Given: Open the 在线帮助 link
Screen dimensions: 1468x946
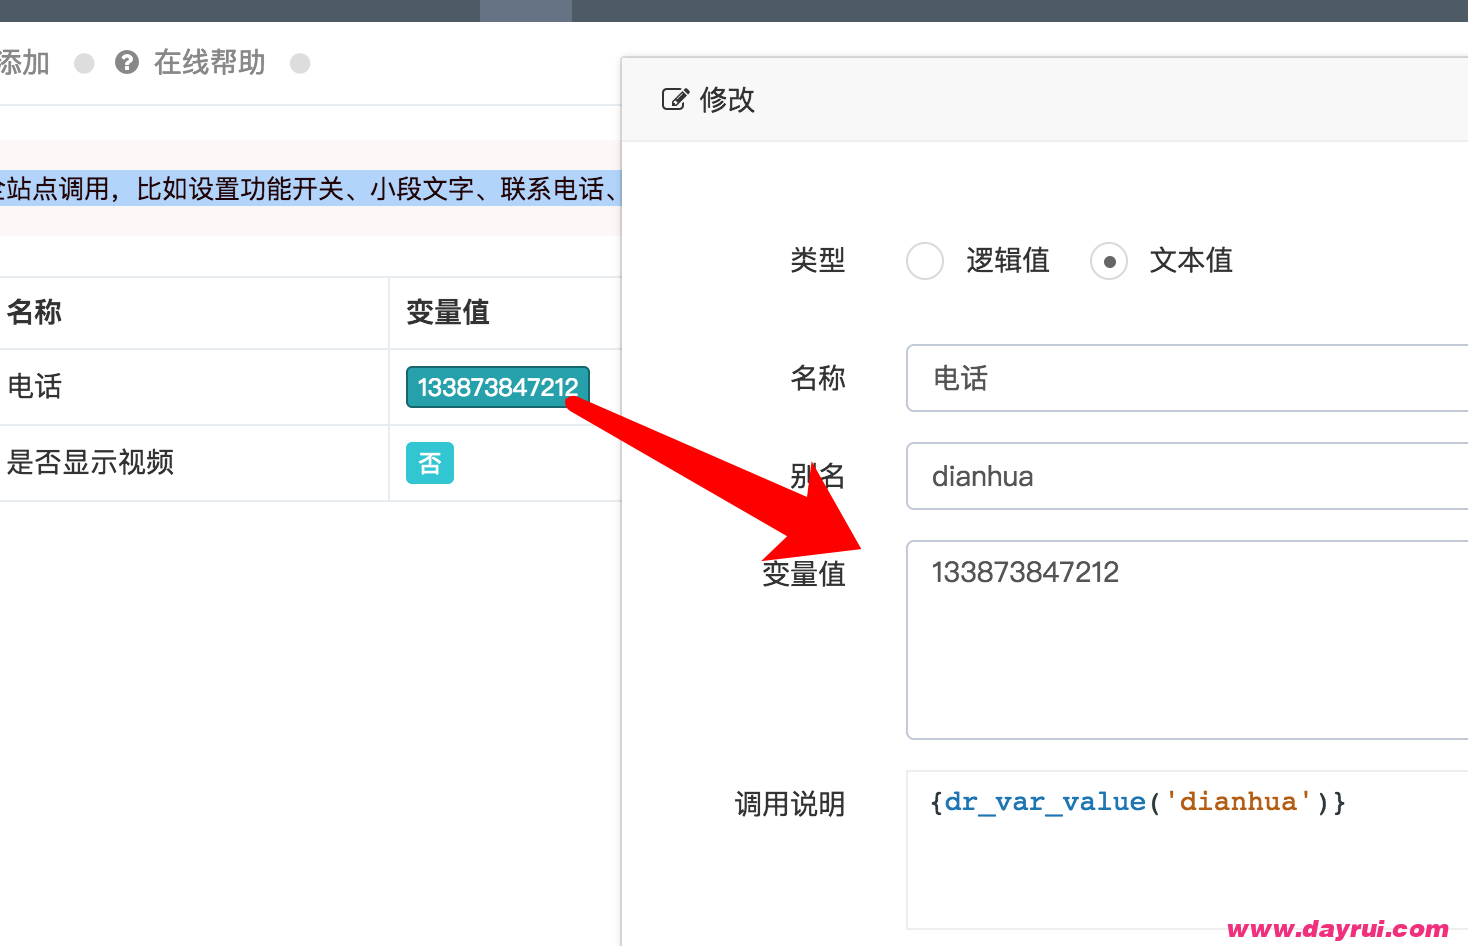Looking at the screenshot, I should (x=209, y=63).
